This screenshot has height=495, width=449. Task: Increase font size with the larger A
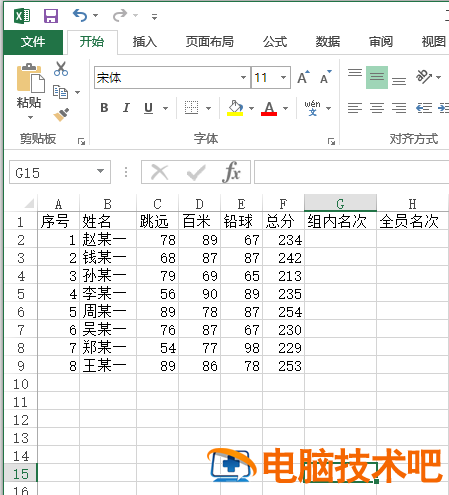click(303, 77)
